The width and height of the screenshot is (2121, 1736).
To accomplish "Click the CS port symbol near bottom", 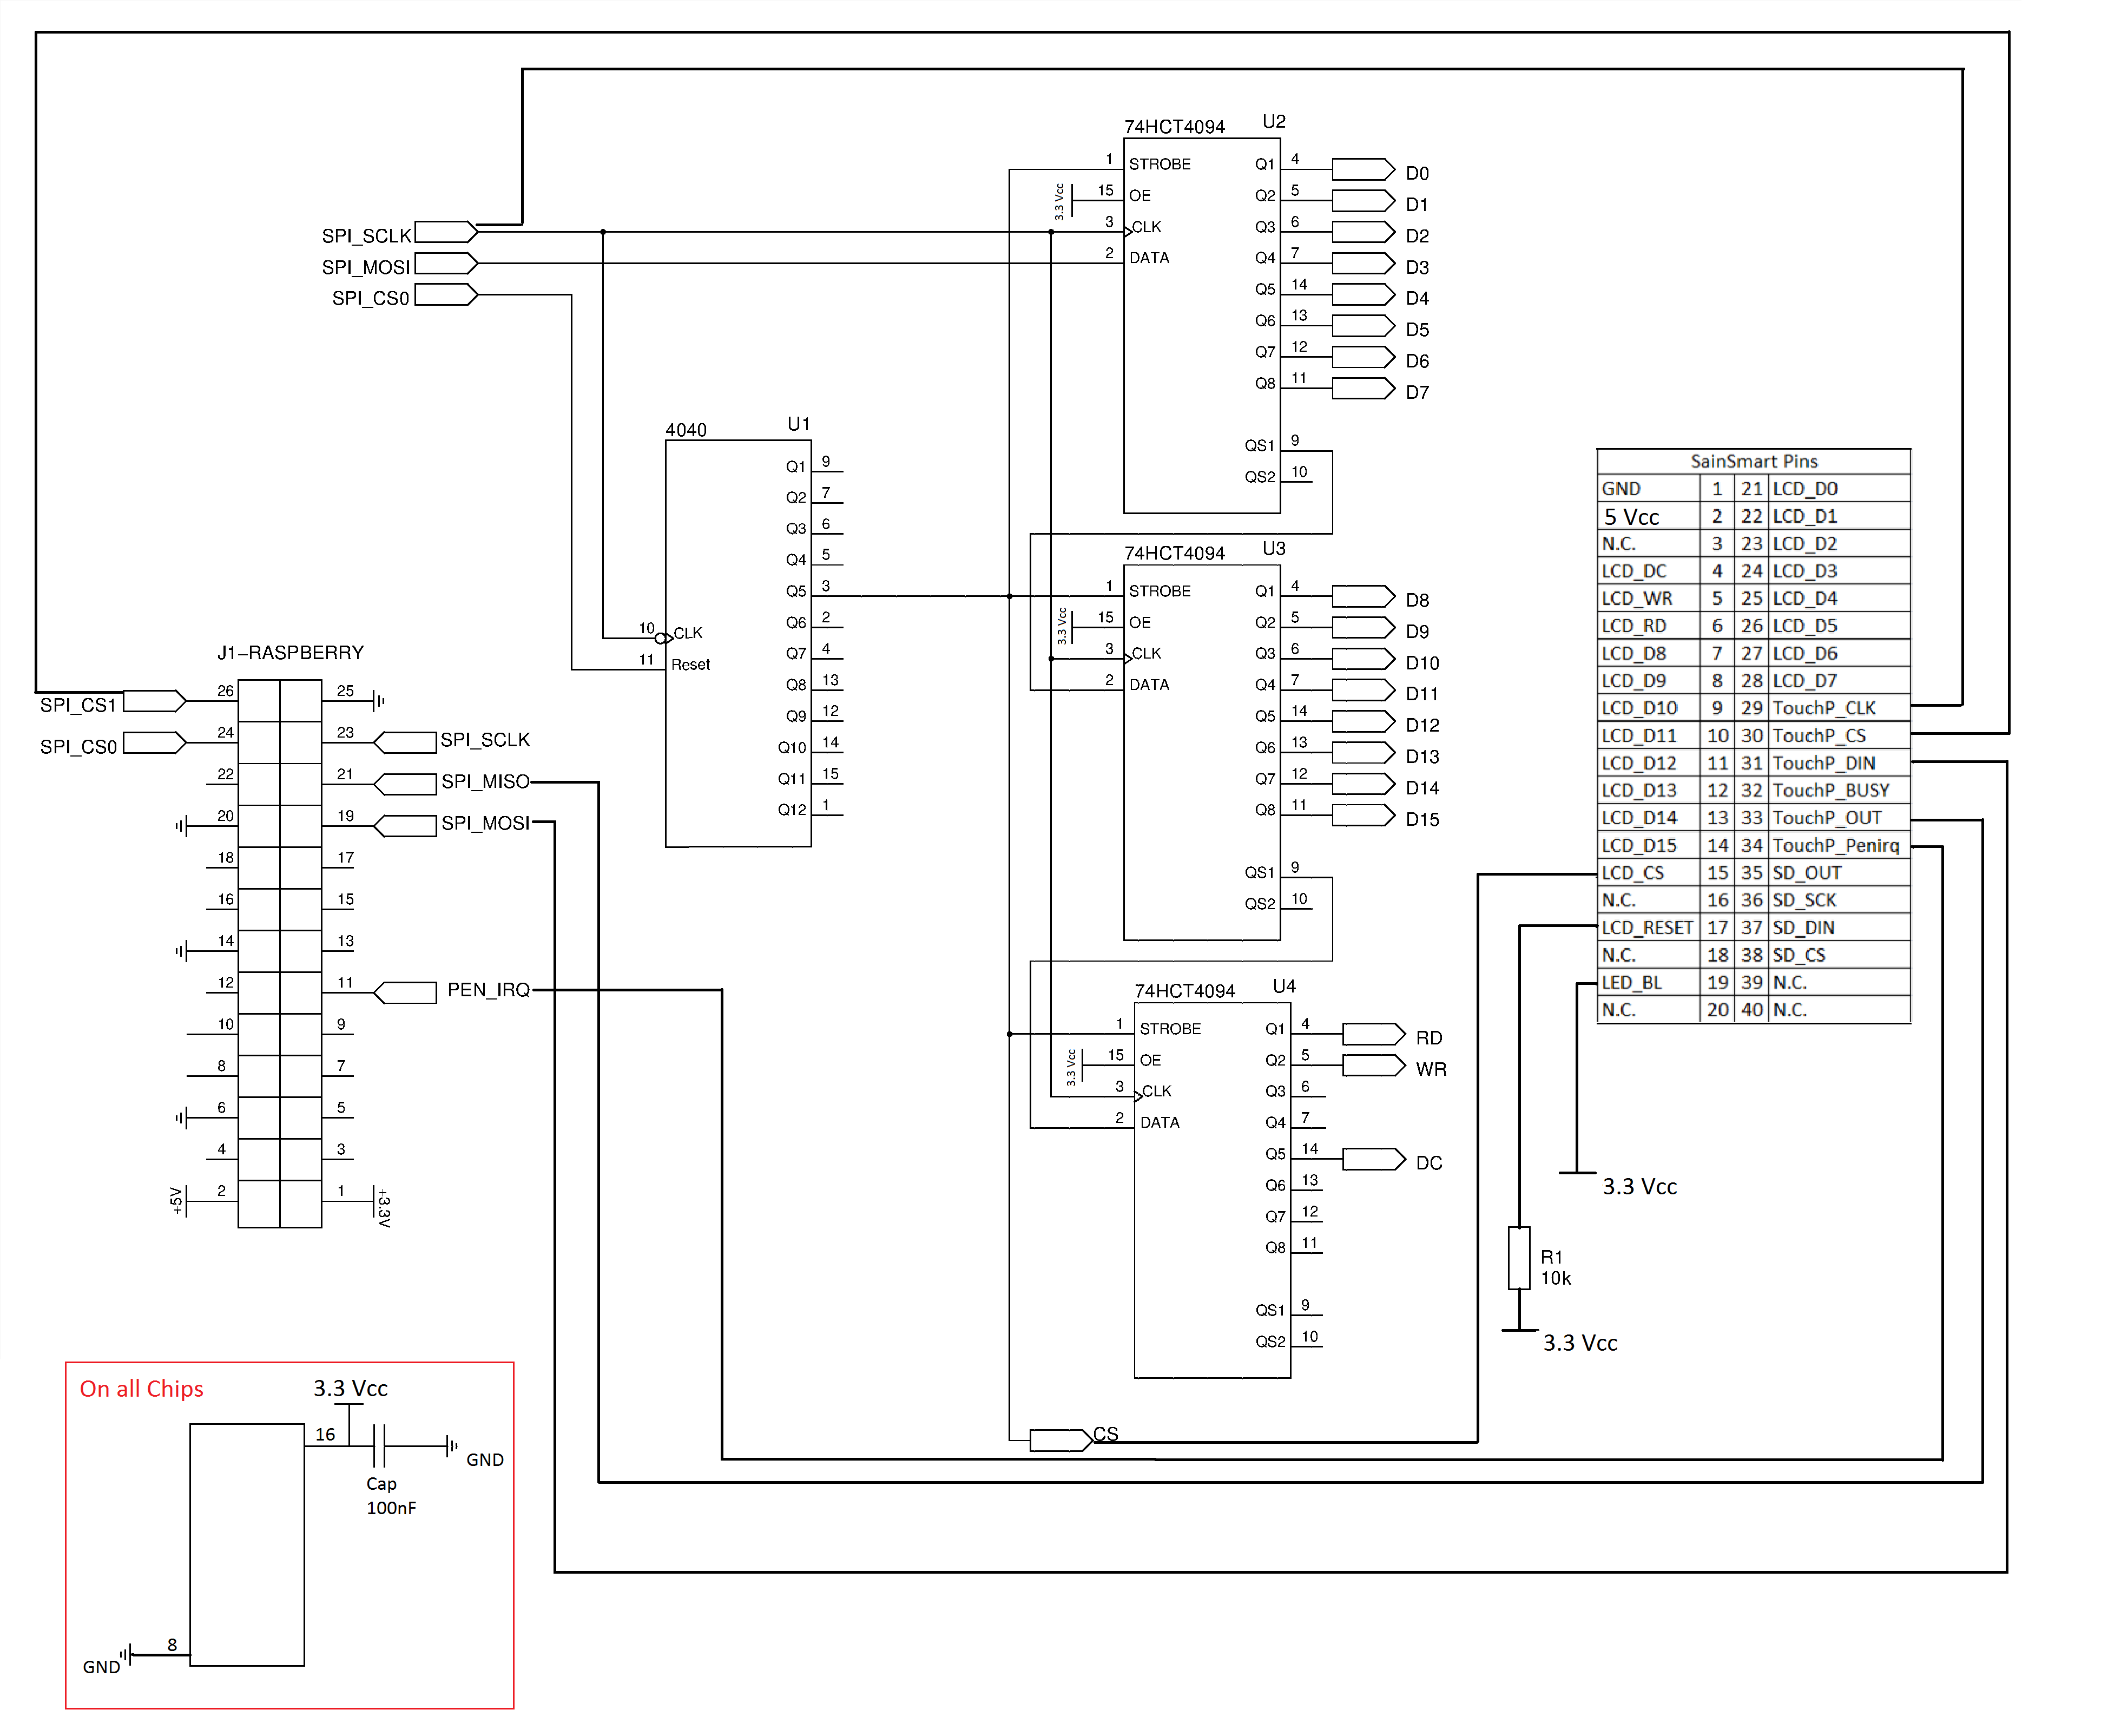I will (x=1060, y=1440).
